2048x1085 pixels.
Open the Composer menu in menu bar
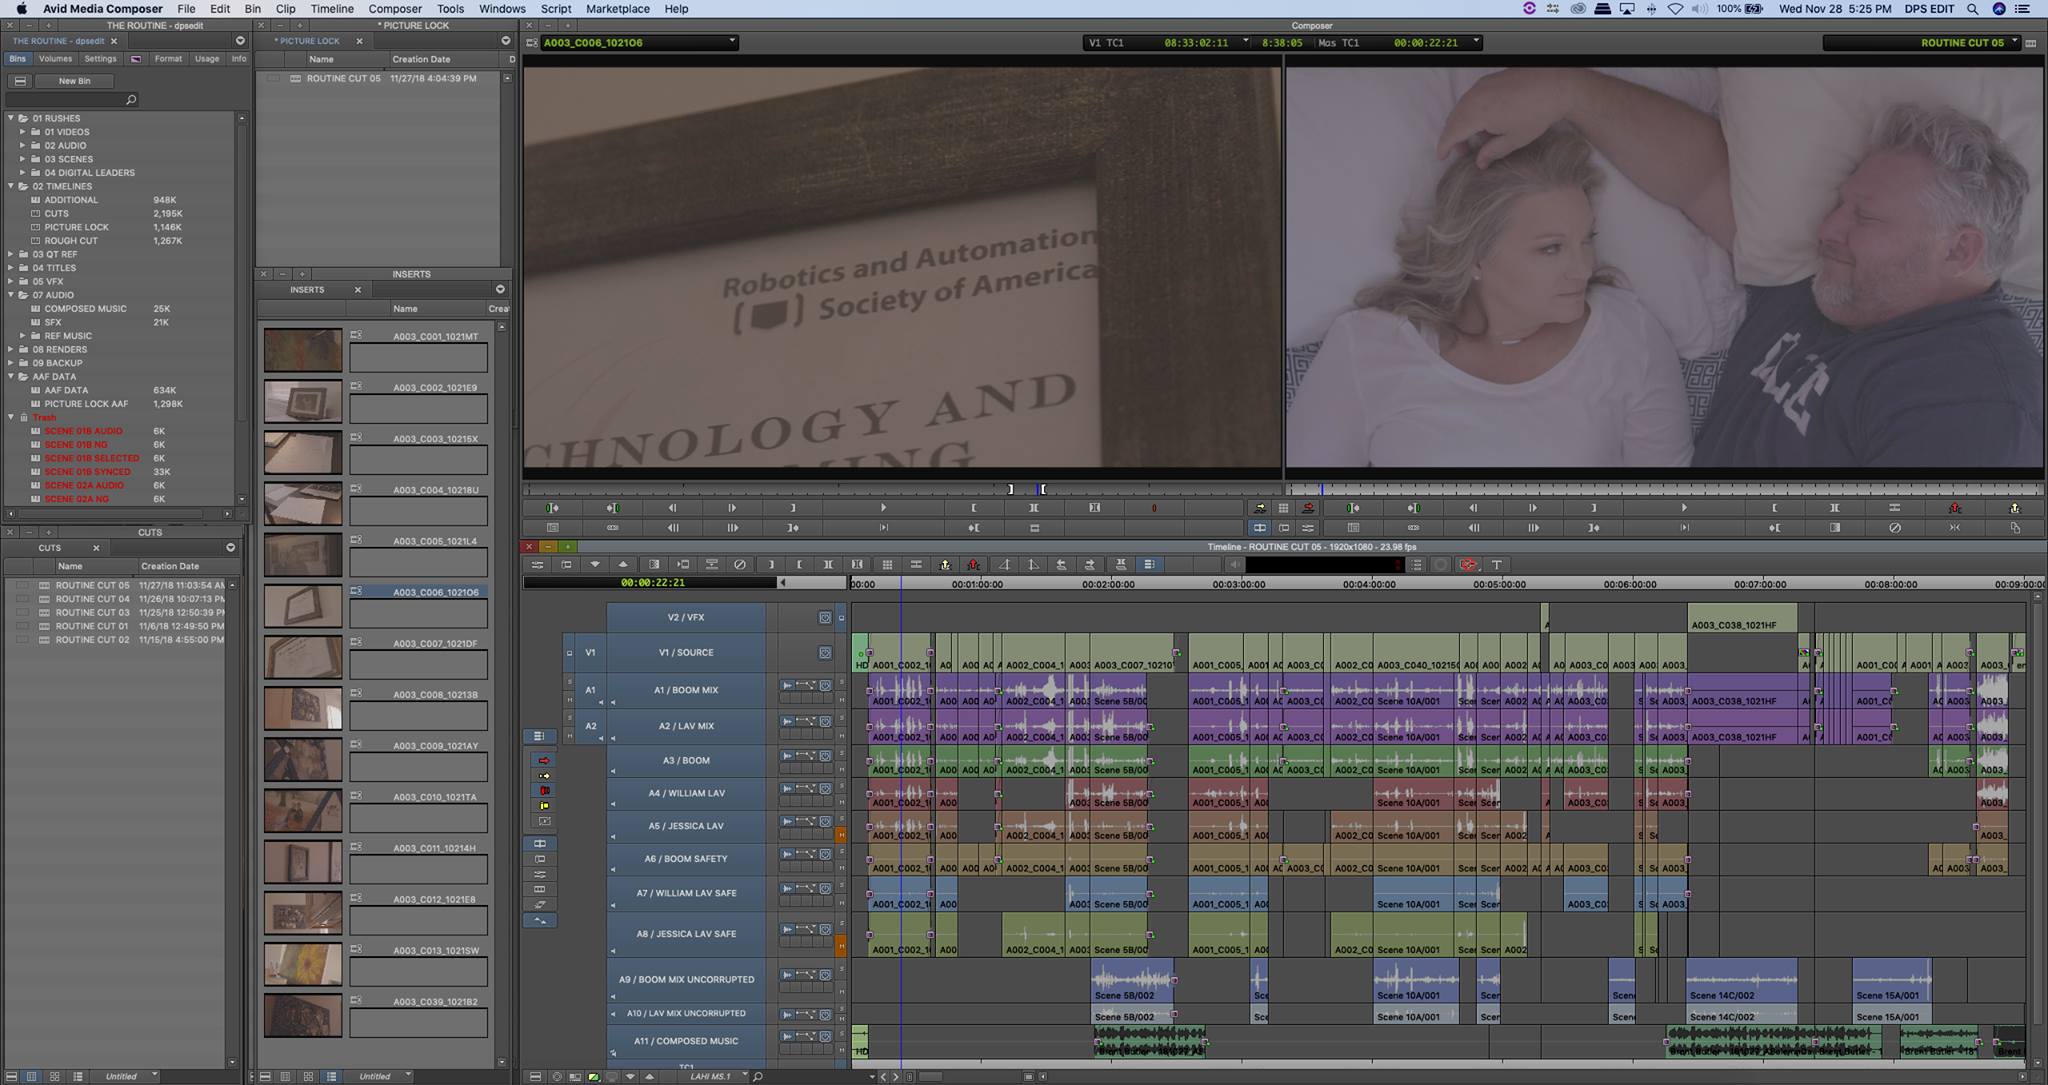click(x=395, y=9)
